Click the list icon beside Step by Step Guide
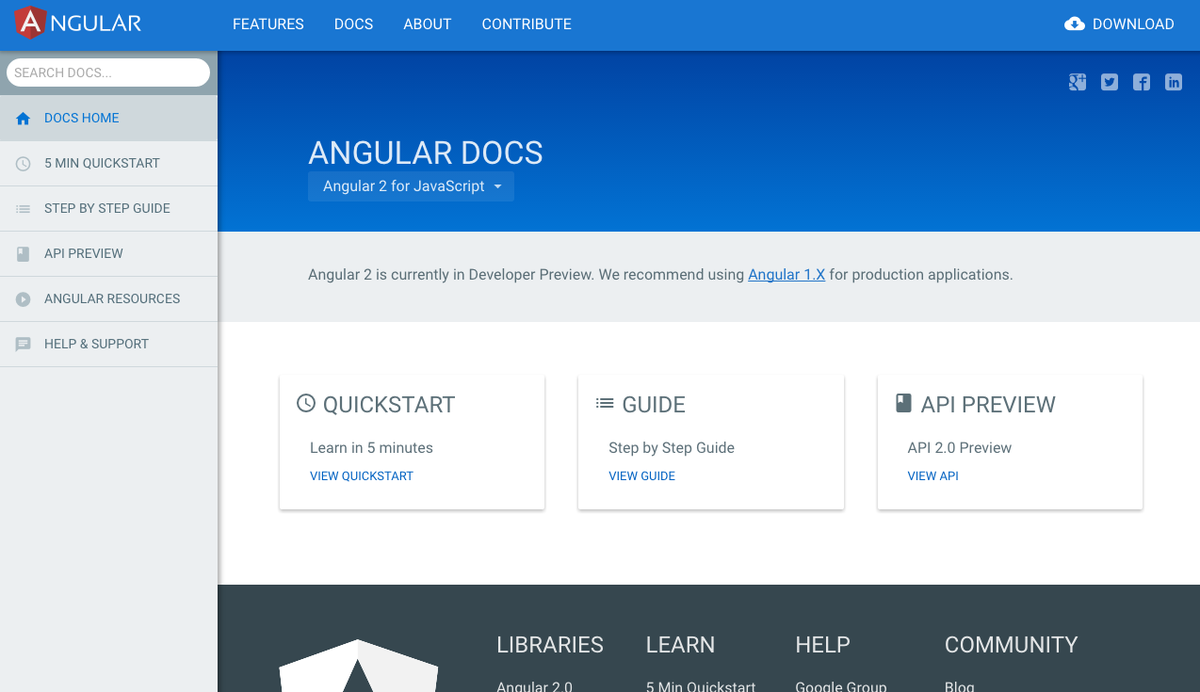The height and width of the screenshot is (692, 1200). (23, 208)
